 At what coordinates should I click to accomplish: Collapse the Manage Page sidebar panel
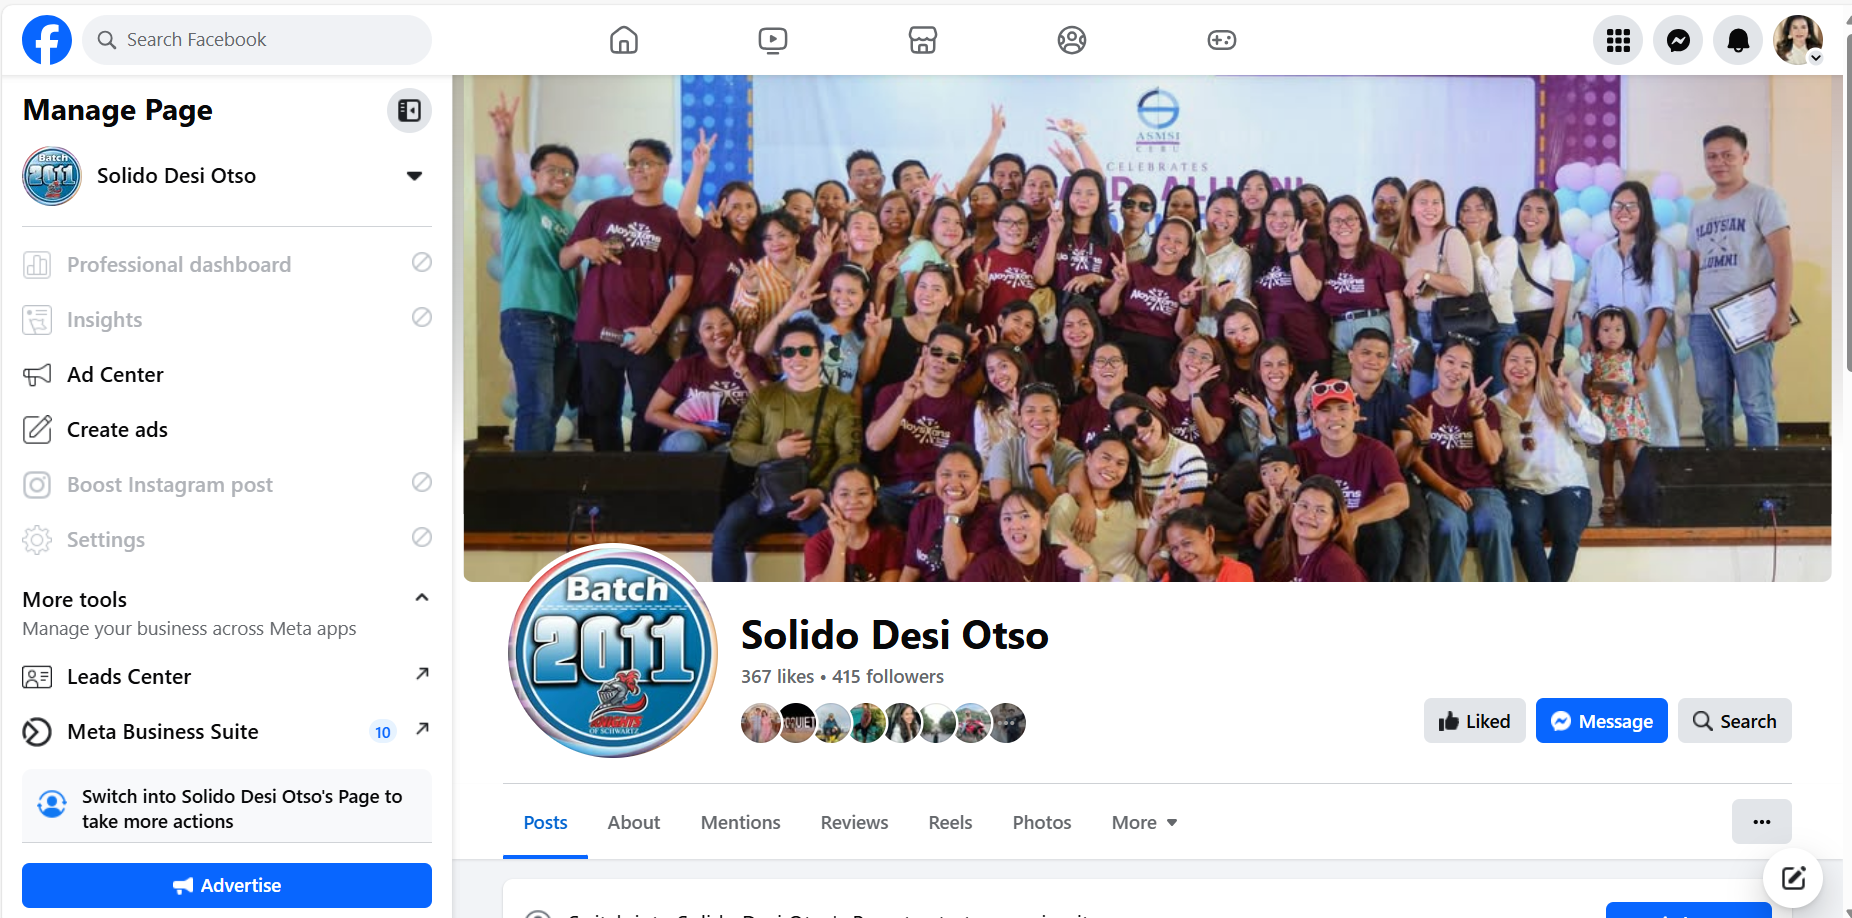409,110
